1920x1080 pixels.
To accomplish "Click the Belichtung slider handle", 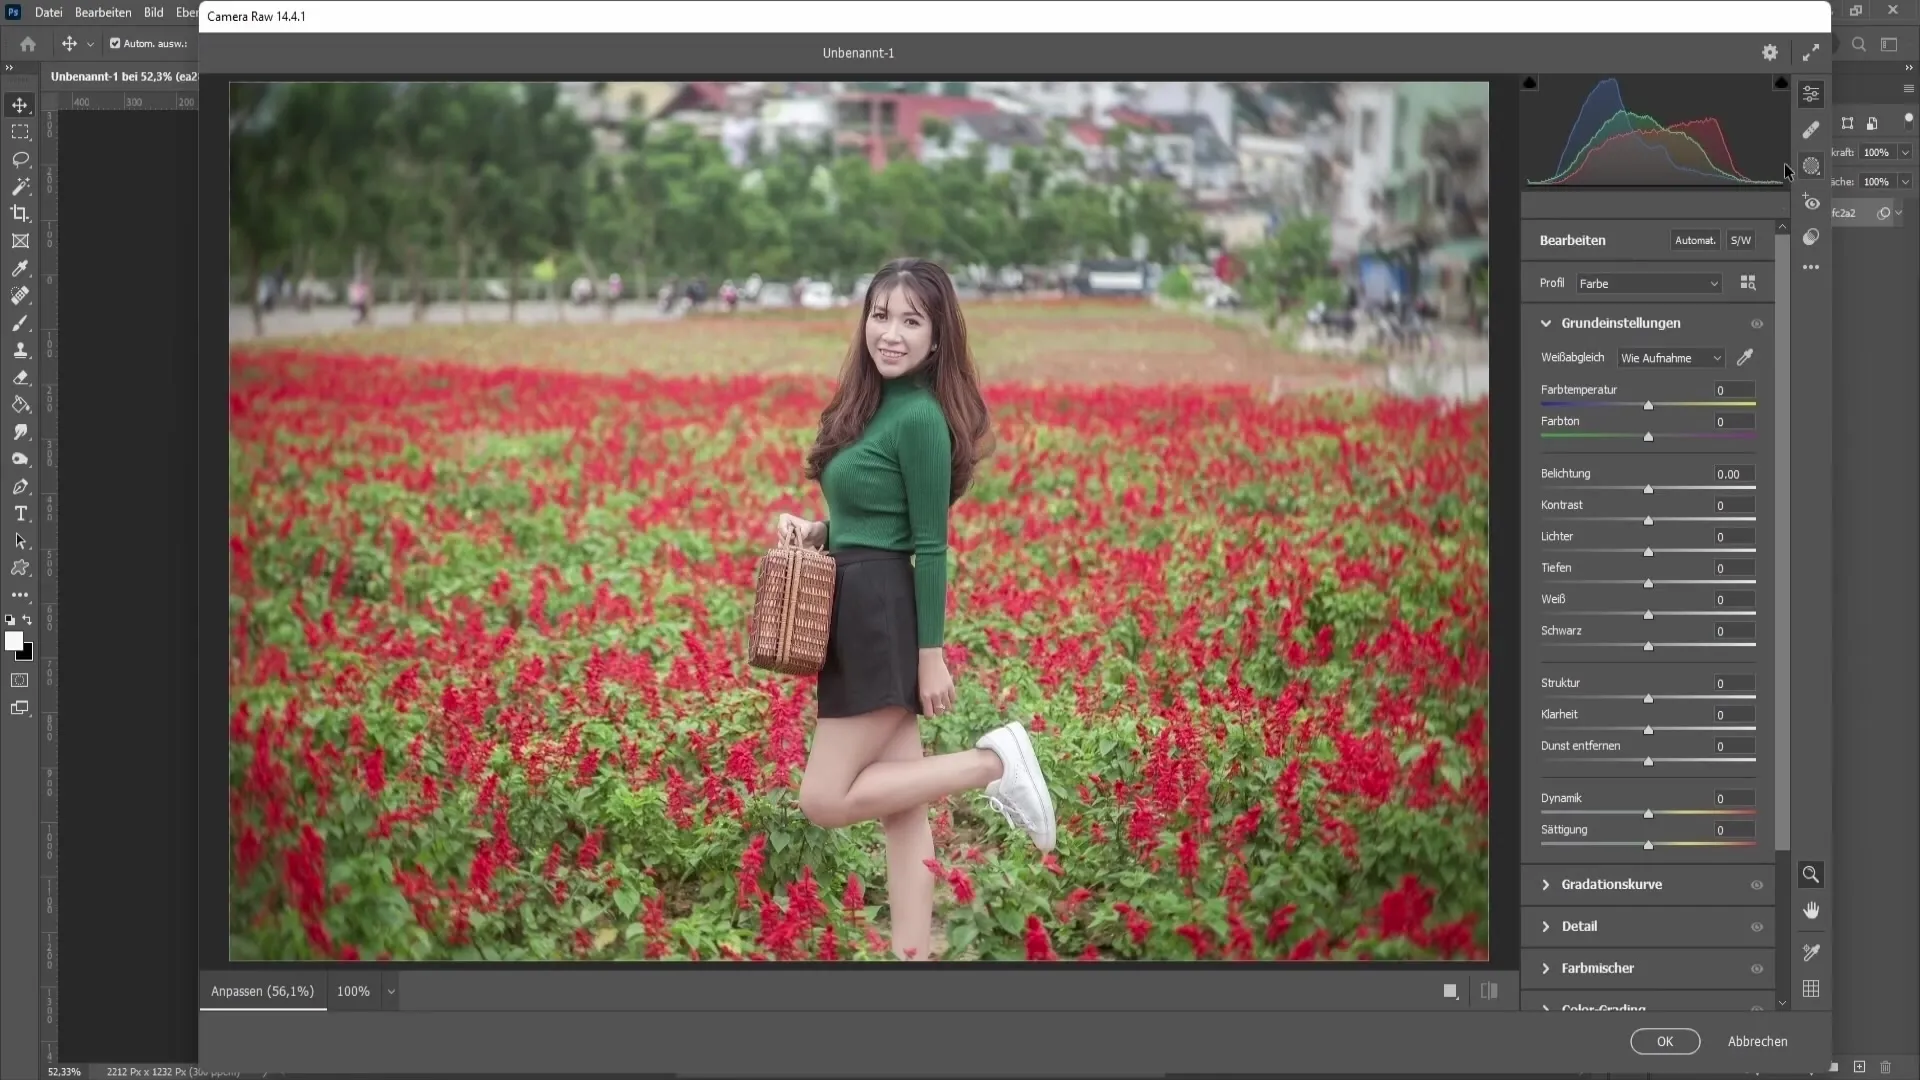I will tap(1648, 489).
